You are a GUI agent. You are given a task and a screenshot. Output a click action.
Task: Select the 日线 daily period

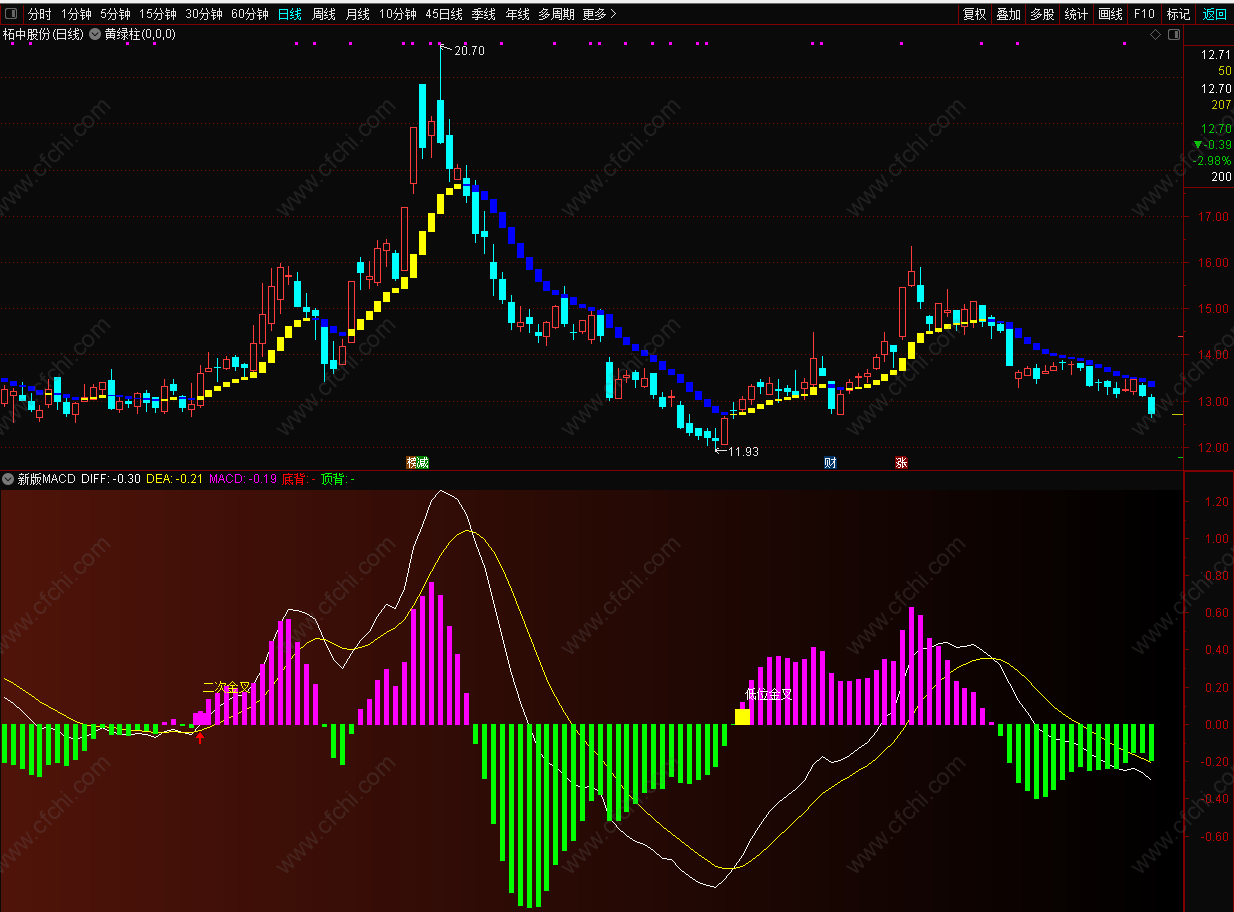pos(290,14)
